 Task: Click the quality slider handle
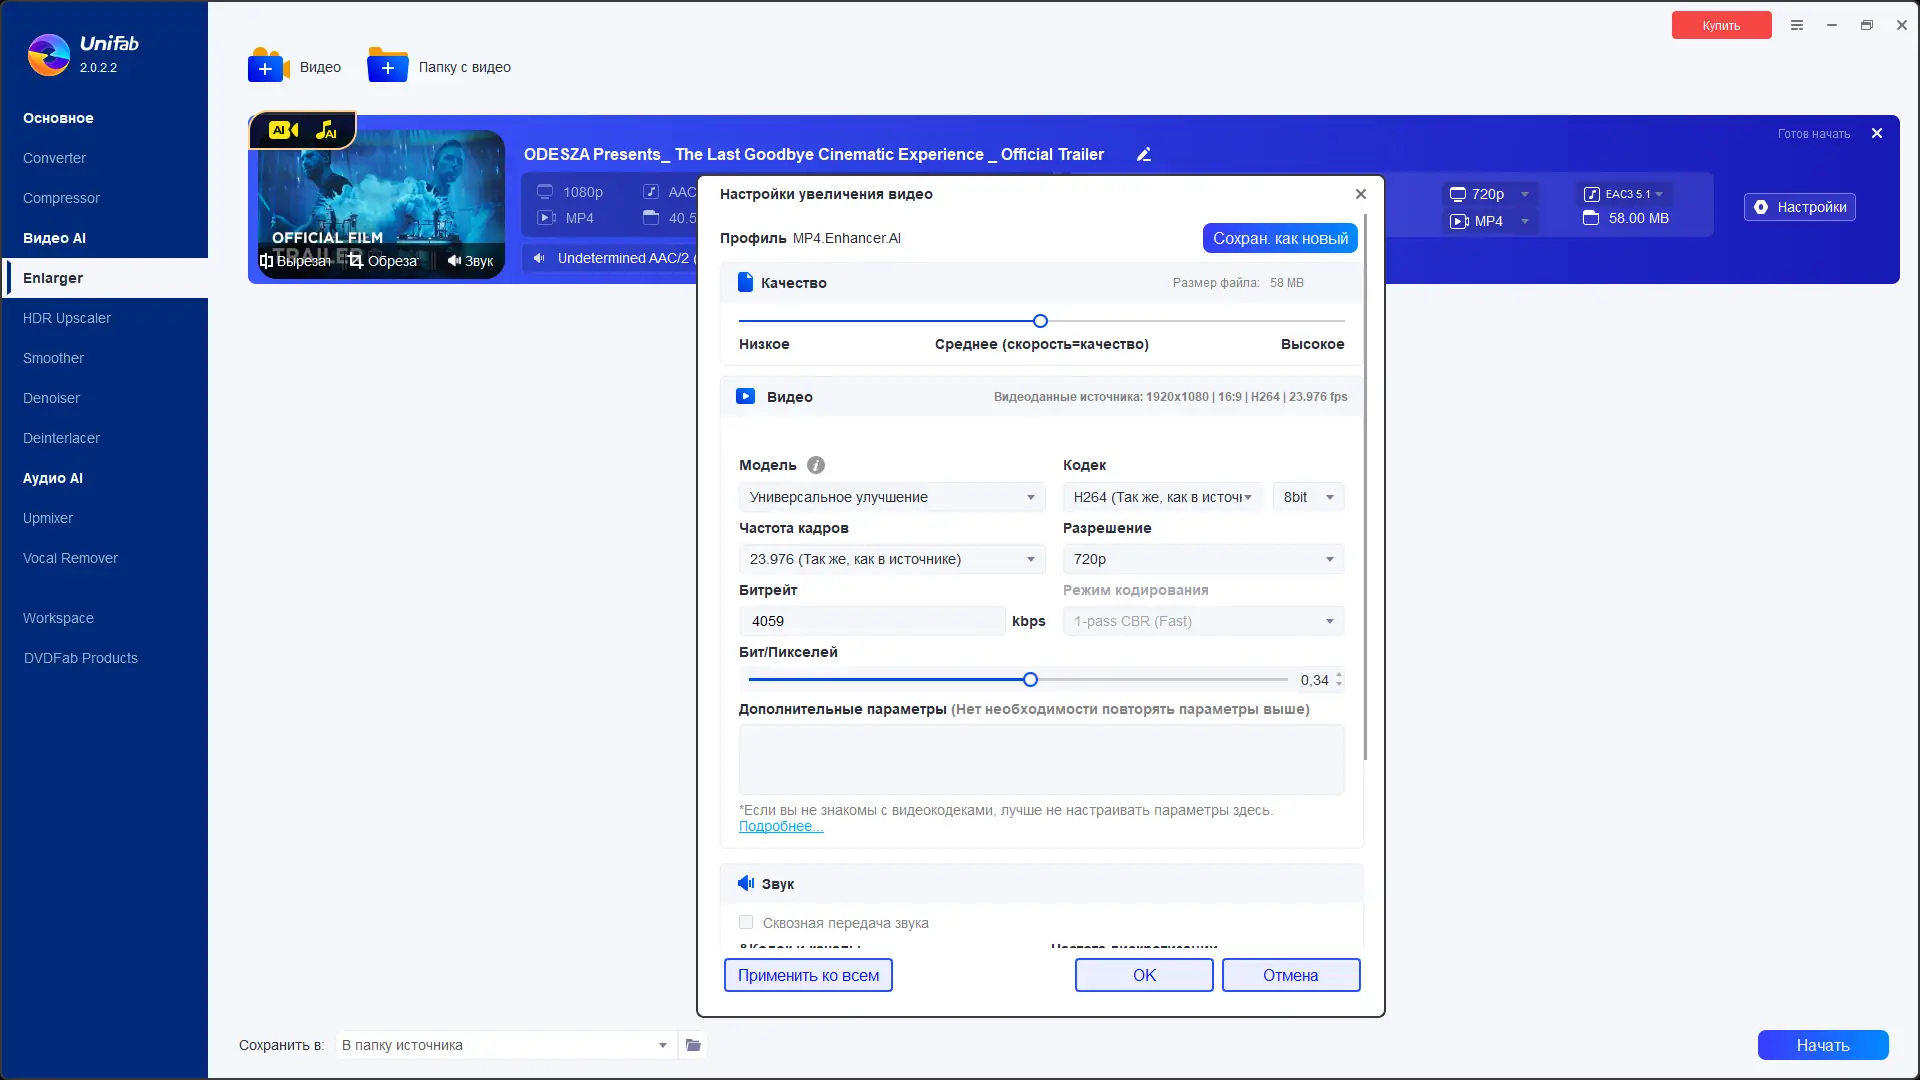tap(1040, 321)
